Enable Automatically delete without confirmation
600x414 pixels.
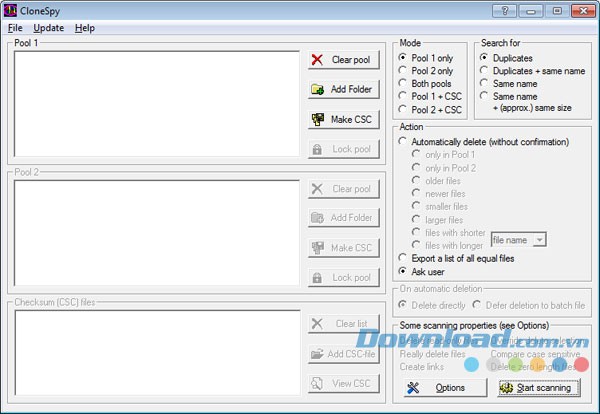pyautogui.click(x=403, y=142)
